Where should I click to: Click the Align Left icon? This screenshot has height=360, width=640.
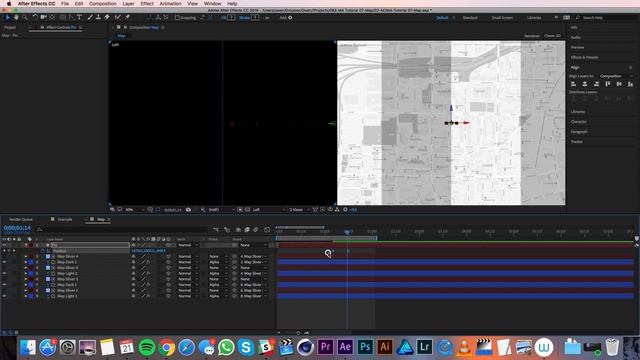573,84
